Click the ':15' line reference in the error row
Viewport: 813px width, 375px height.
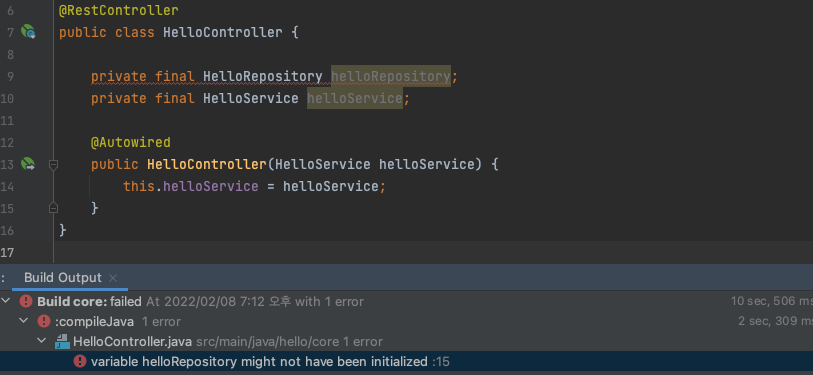(441, 362)
